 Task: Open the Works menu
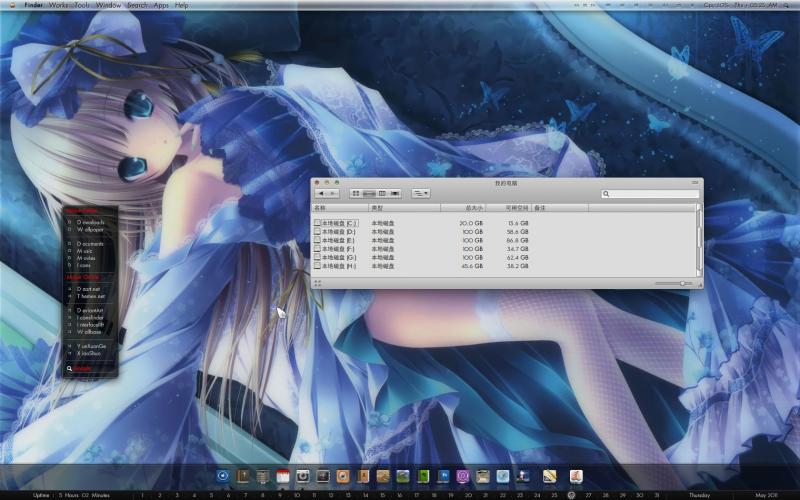pos(59,5)
